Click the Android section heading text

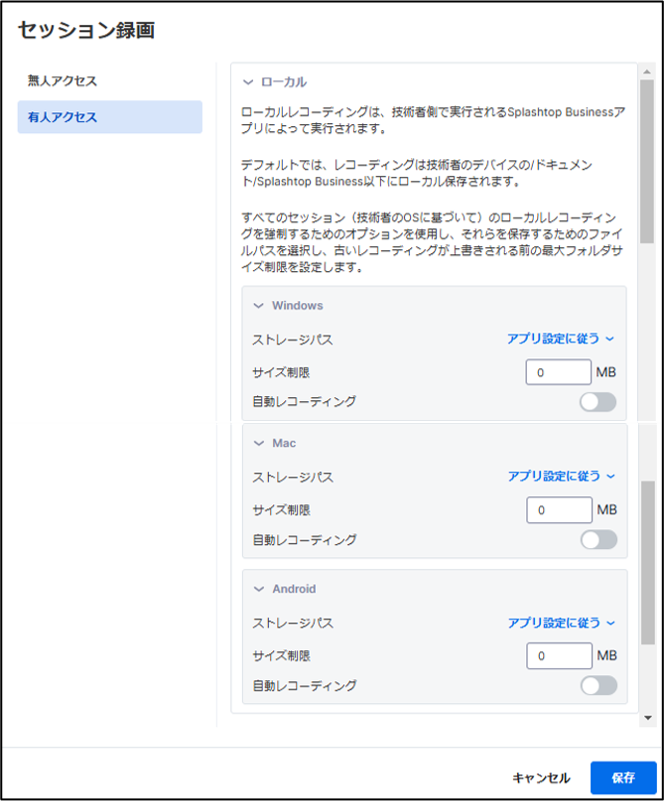tap(294, 589)
